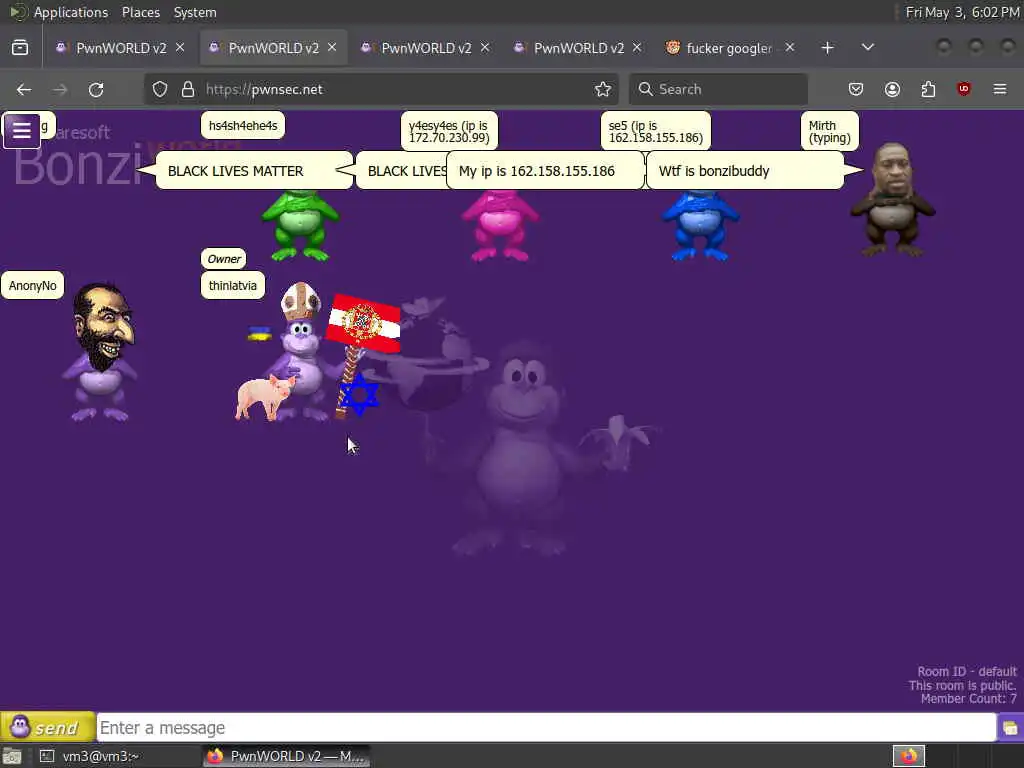1024x768 pixels.
Task: Open the Firefox account icon
Action: point(892,89)
